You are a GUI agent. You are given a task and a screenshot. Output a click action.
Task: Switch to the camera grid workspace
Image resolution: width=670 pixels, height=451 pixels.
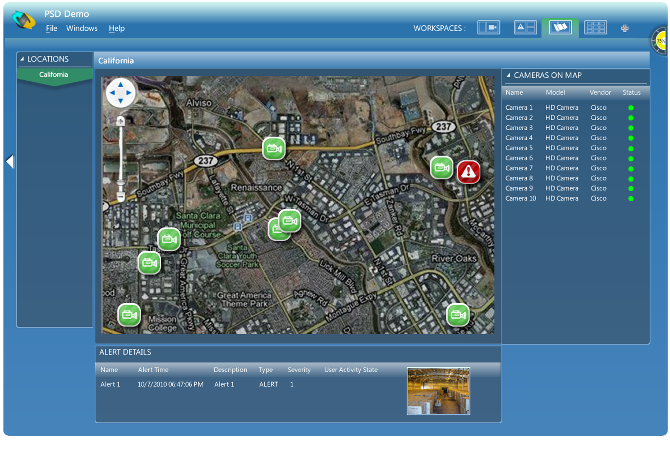(x=595, y=28)
